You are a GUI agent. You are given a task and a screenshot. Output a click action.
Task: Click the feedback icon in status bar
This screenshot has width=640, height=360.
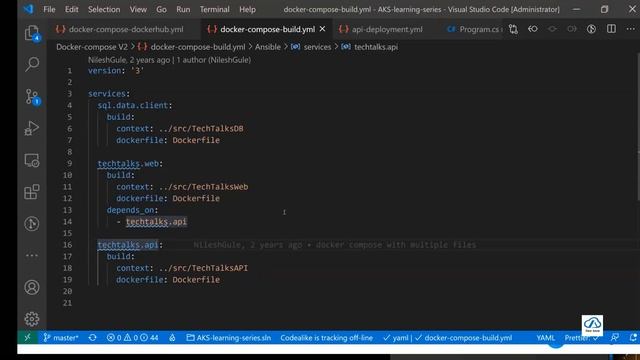[x=614, y=338]
